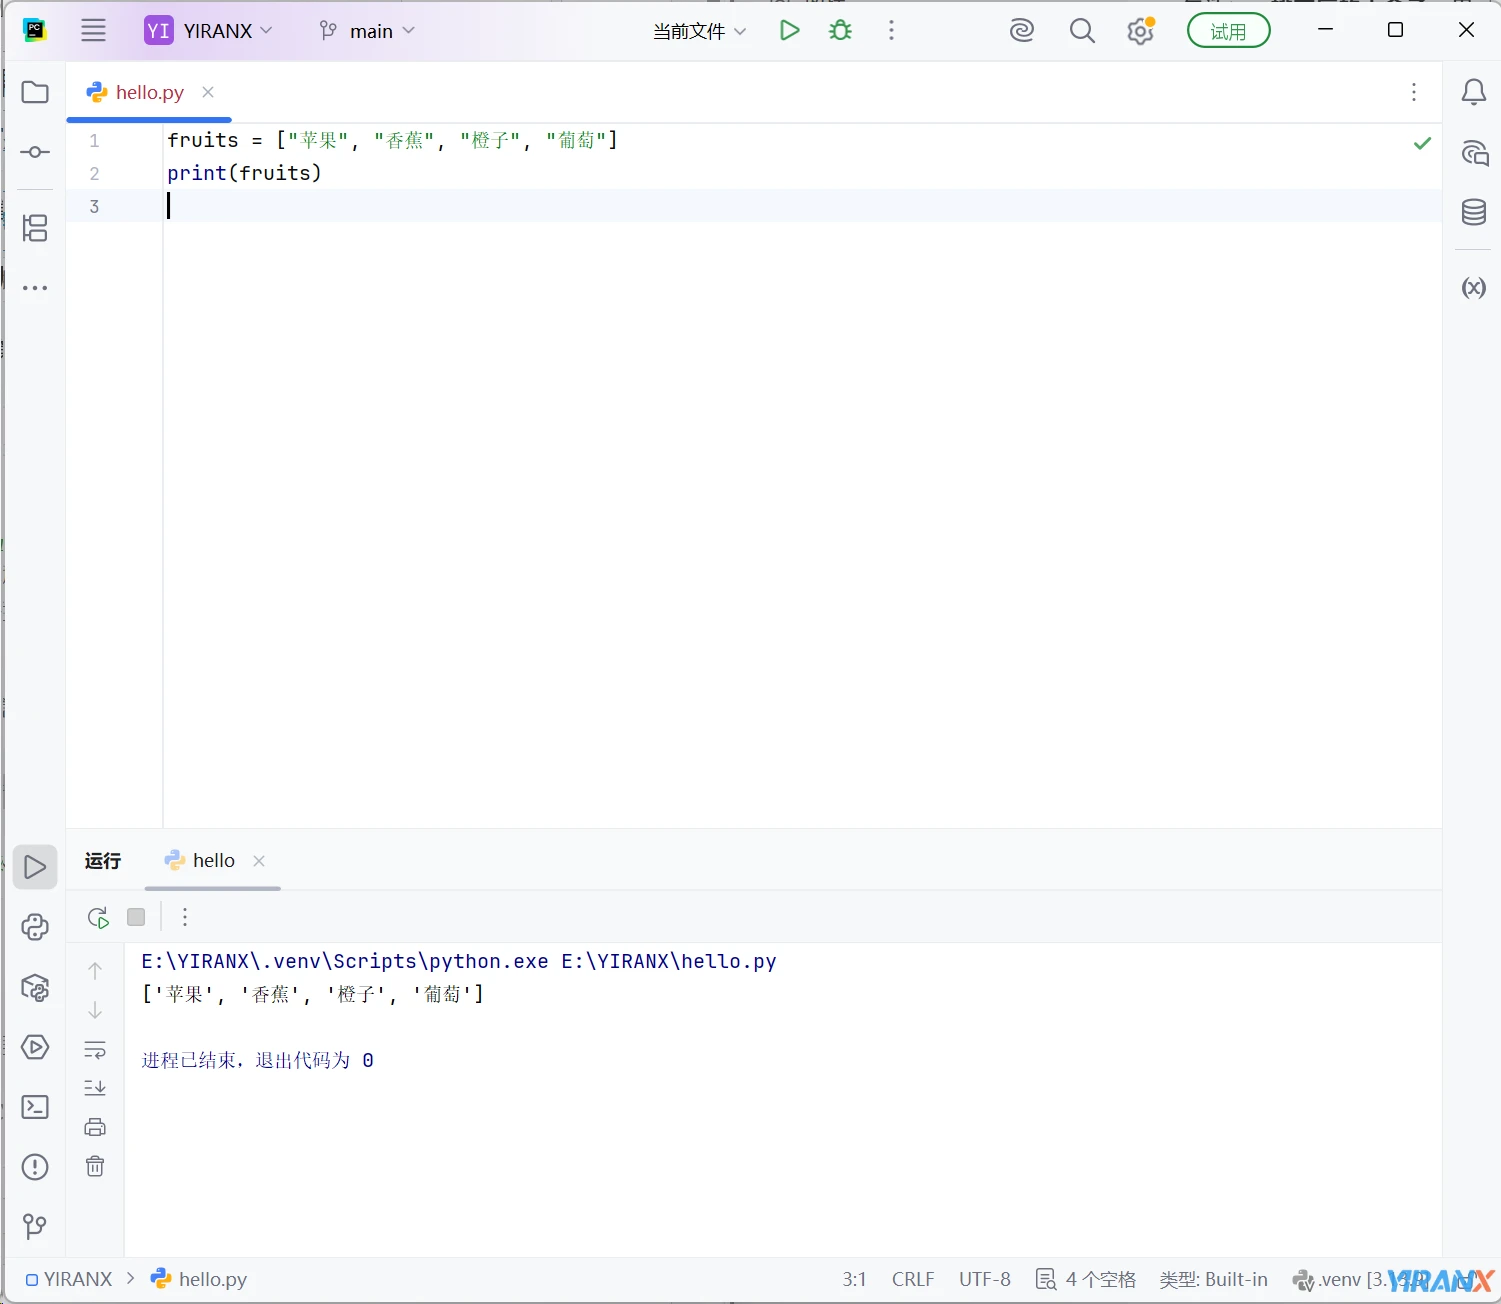Show more tool windows ellipsis in left sidebar

[x=35, y=288]
